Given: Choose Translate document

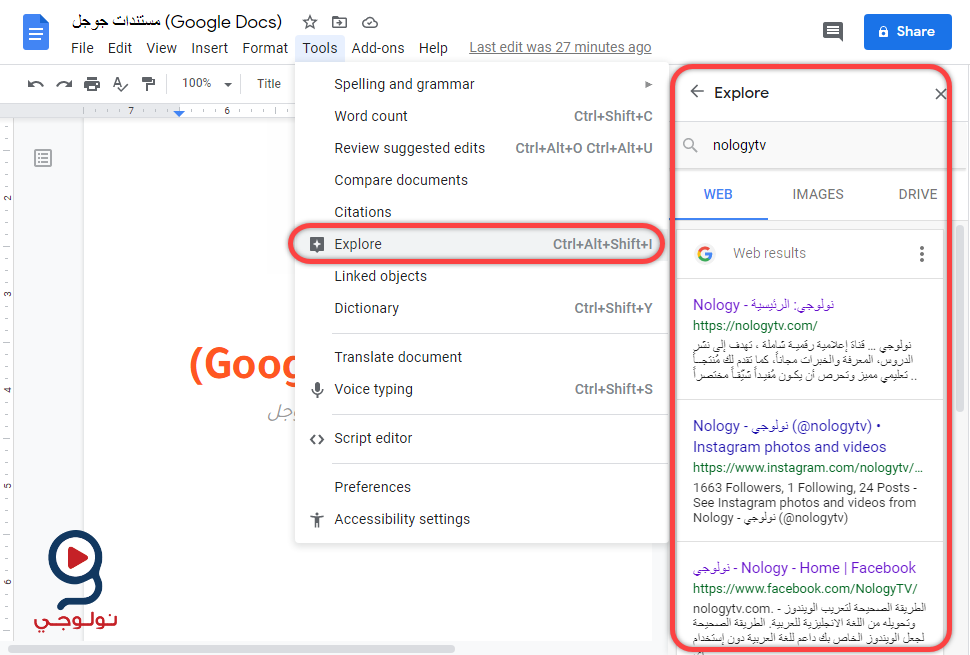Looking at the screenshot, I should coord(481,357).
